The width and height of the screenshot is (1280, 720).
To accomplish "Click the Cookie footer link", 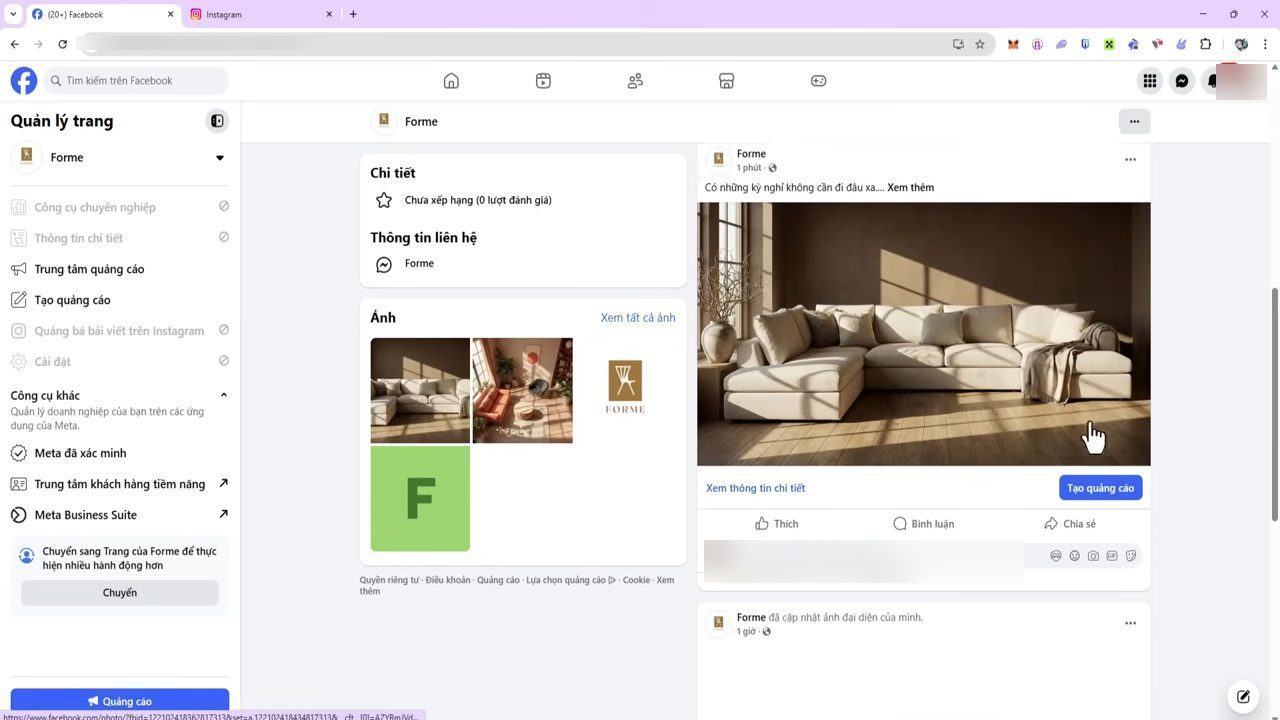I will click(x=636, y=580).
